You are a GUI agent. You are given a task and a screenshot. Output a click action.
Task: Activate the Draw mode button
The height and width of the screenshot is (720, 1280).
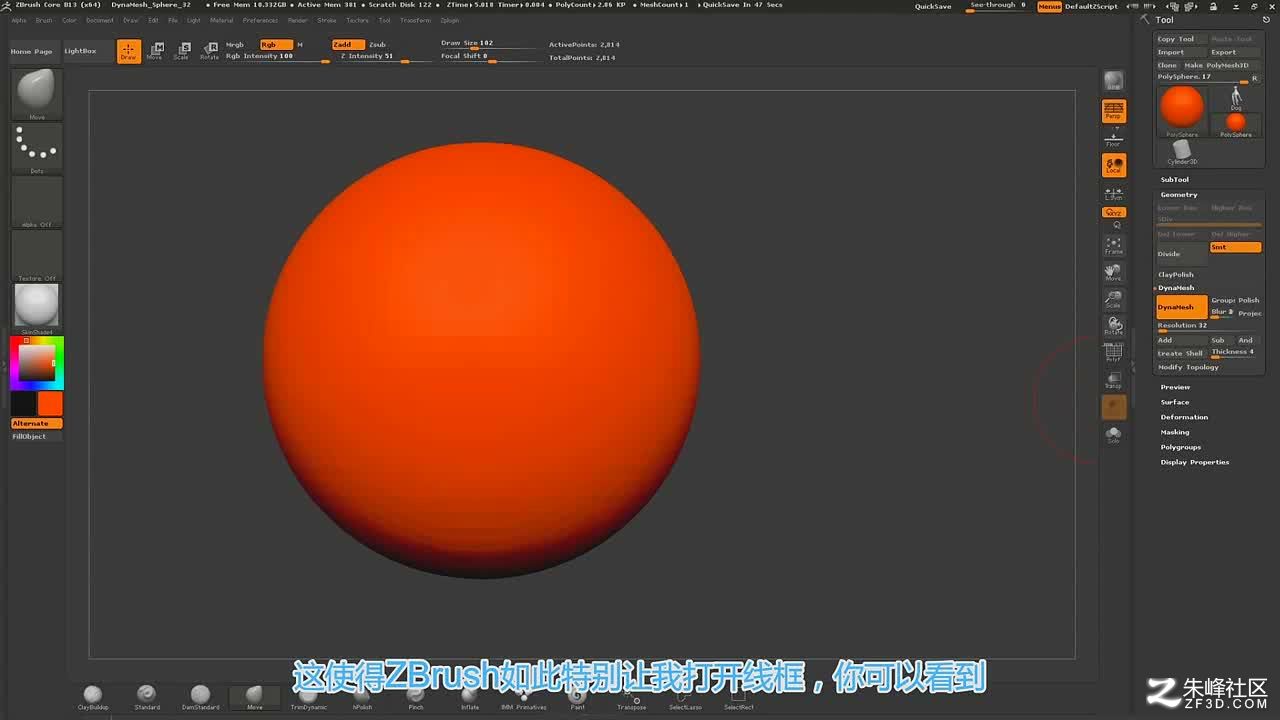click(128, 51)
